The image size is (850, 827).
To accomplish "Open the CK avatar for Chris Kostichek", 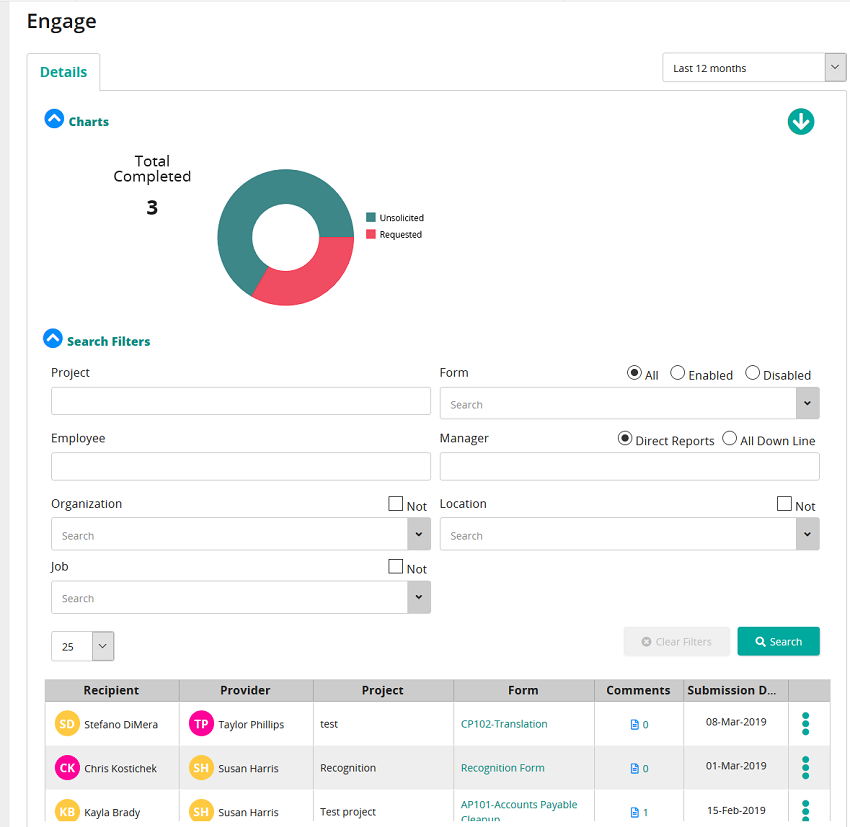I will 67,768.
